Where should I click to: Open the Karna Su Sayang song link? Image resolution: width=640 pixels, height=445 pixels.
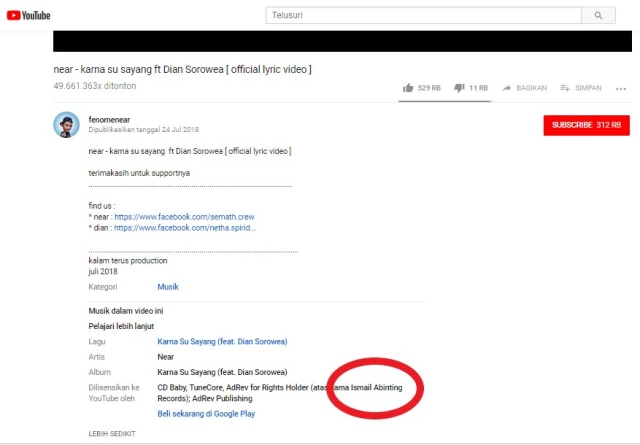click(x=222, y=341)
